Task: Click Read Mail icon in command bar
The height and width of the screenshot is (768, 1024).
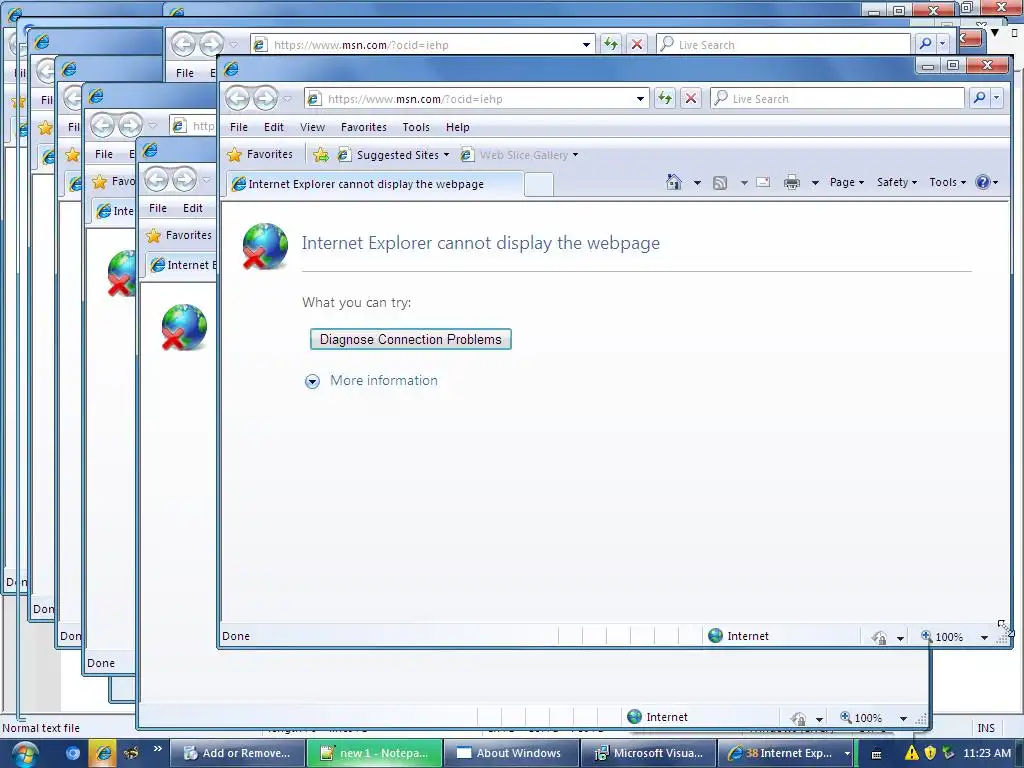Action: tap(763, 182)
